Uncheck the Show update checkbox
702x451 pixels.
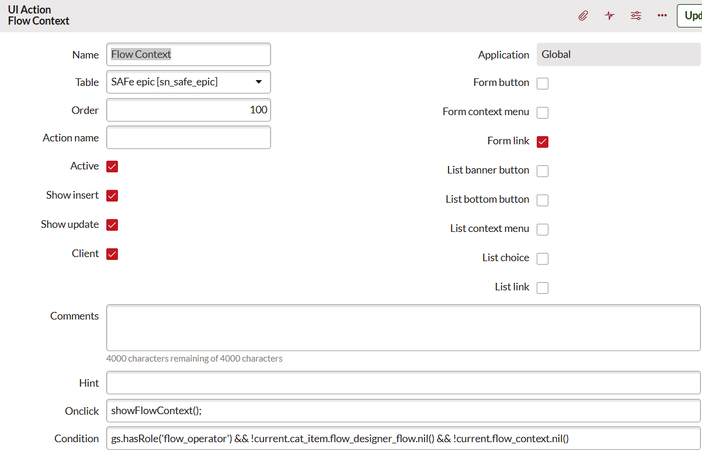112,225
